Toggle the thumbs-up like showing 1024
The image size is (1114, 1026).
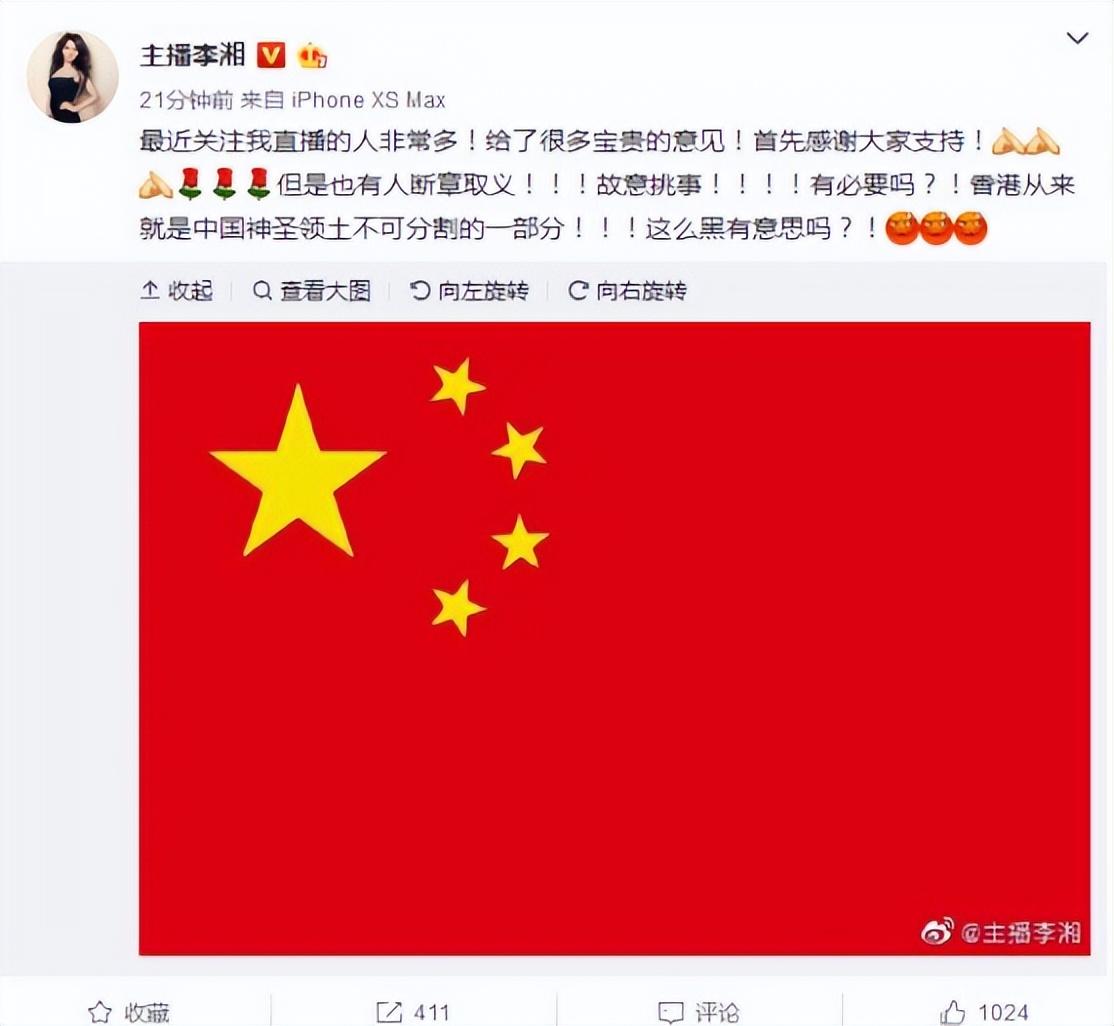click(953, 1012)
